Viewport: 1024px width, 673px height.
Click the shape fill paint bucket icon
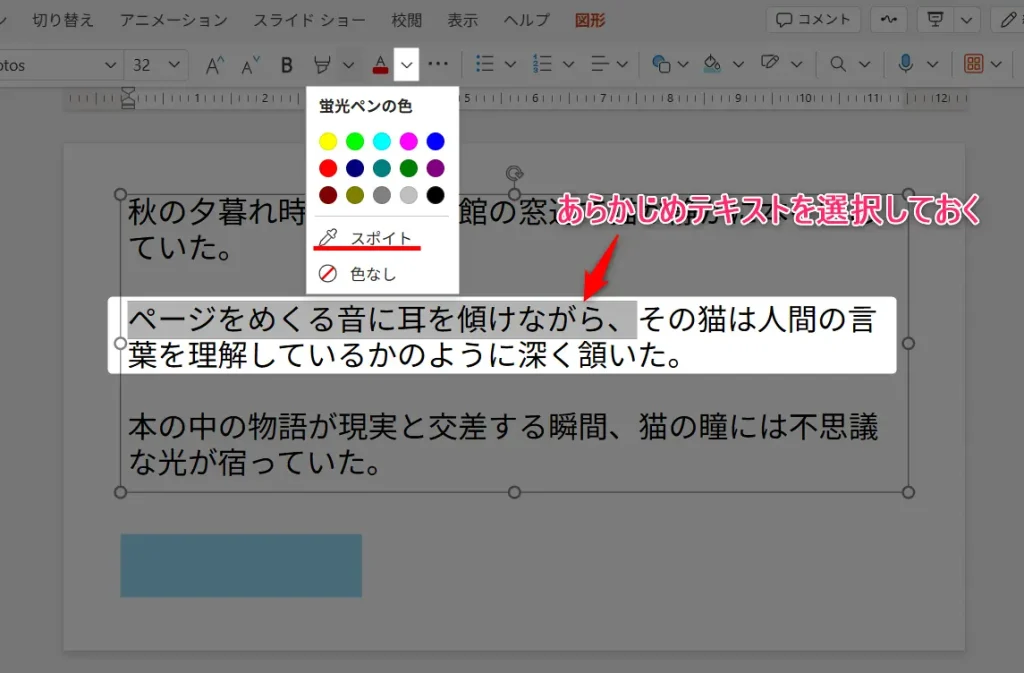(x=711, y=64)
